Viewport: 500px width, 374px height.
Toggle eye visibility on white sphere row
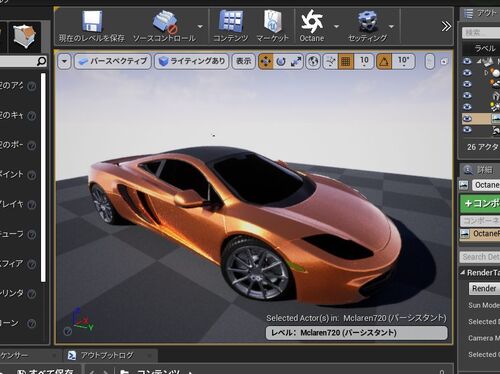tap(467, 73)
